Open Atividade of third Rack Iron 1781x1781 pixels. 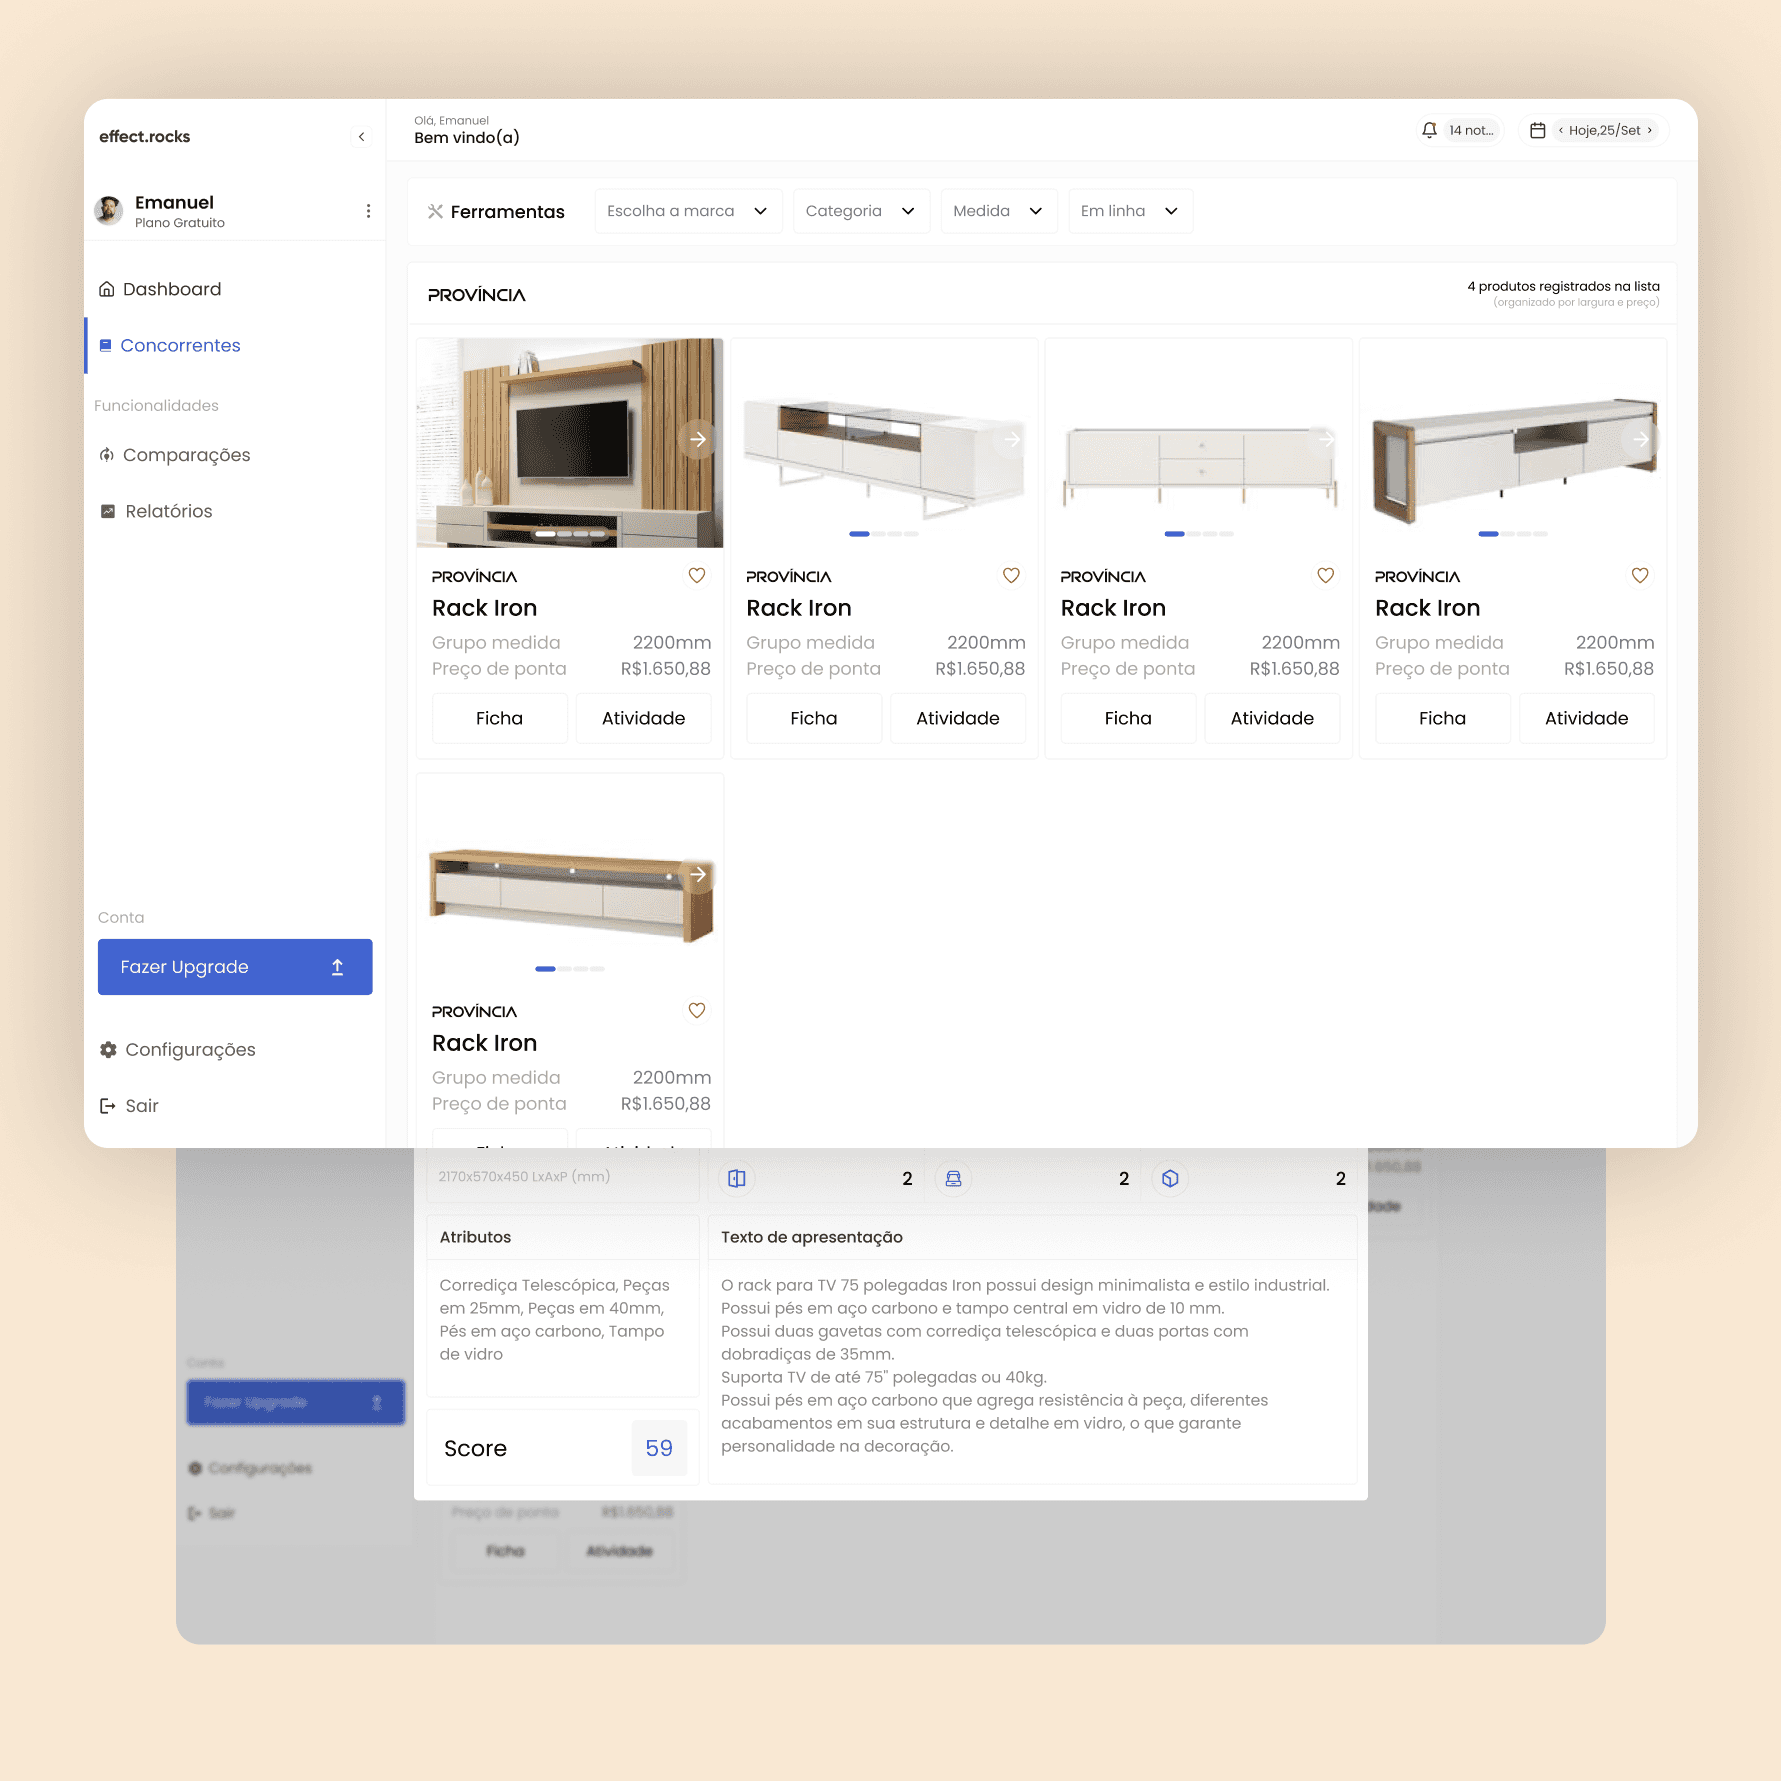pos(1272,718)
